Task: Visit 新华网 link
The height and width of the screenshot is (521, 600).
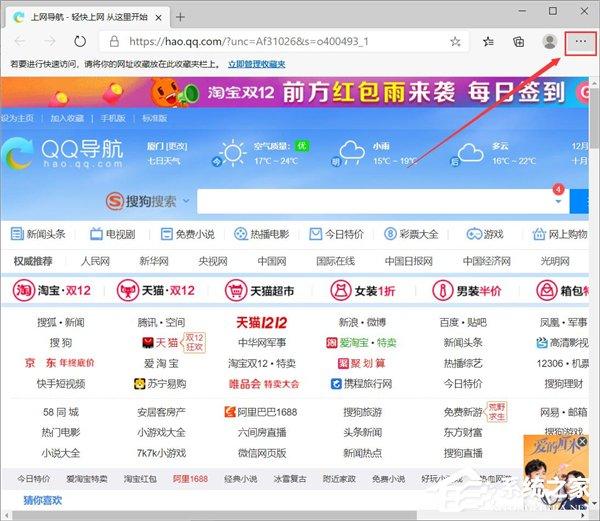Action: (154, 261)
